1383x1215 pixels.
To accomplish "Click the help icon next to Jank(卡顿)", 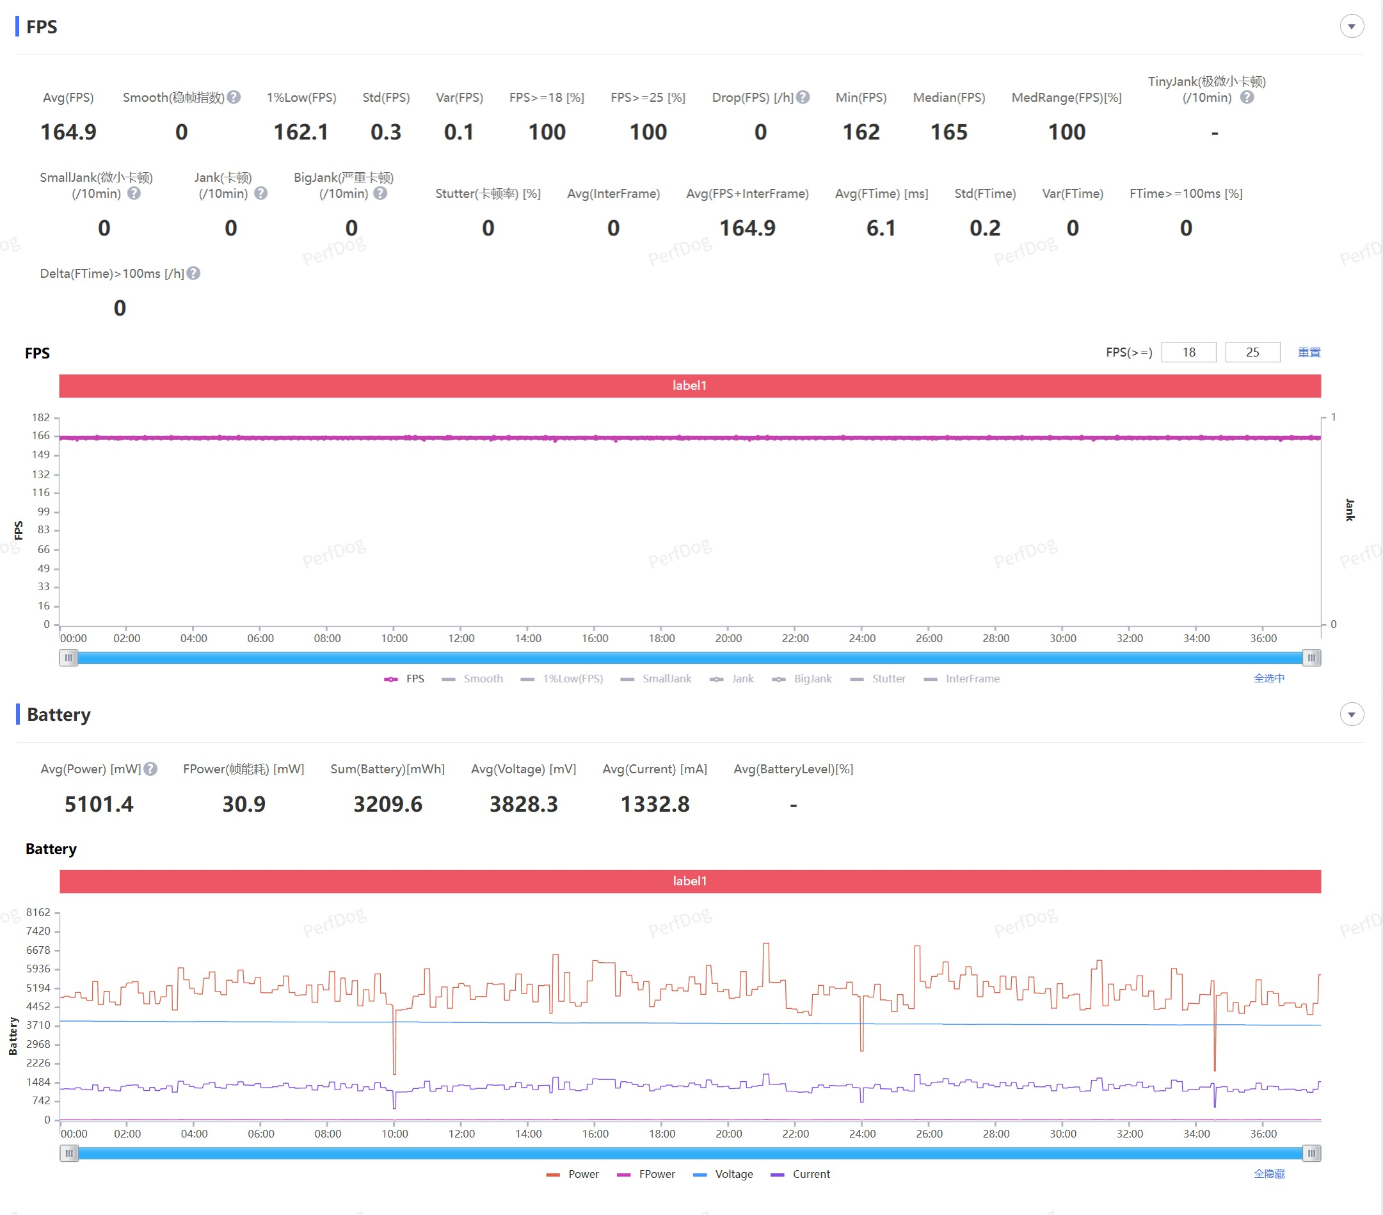I will tap(261, 193).
